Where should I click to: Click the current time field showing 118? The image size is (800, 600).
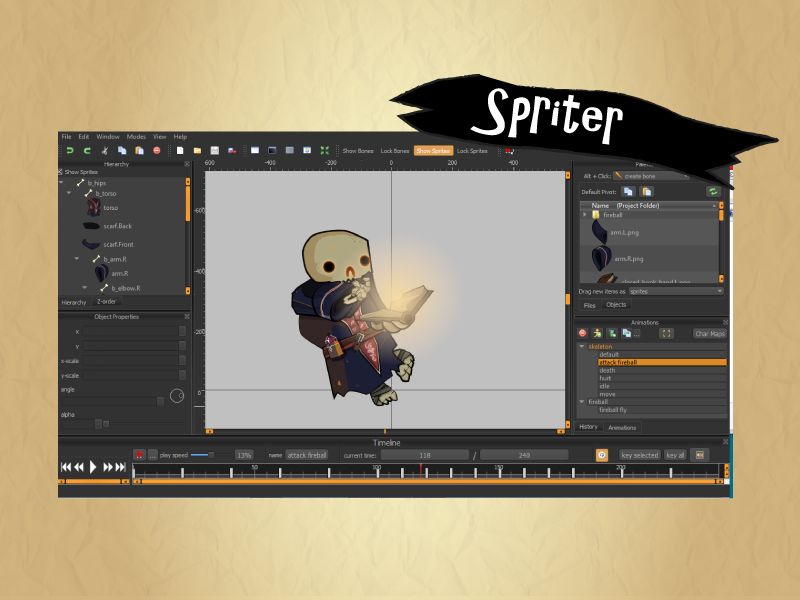[x=424, y=455]
